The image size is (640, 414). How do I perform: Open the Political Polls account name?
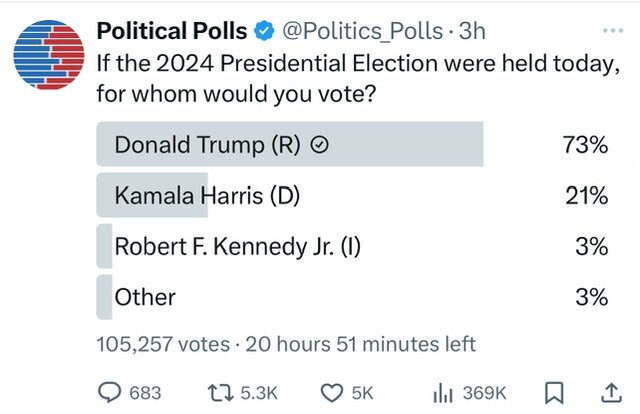(172, 31)
